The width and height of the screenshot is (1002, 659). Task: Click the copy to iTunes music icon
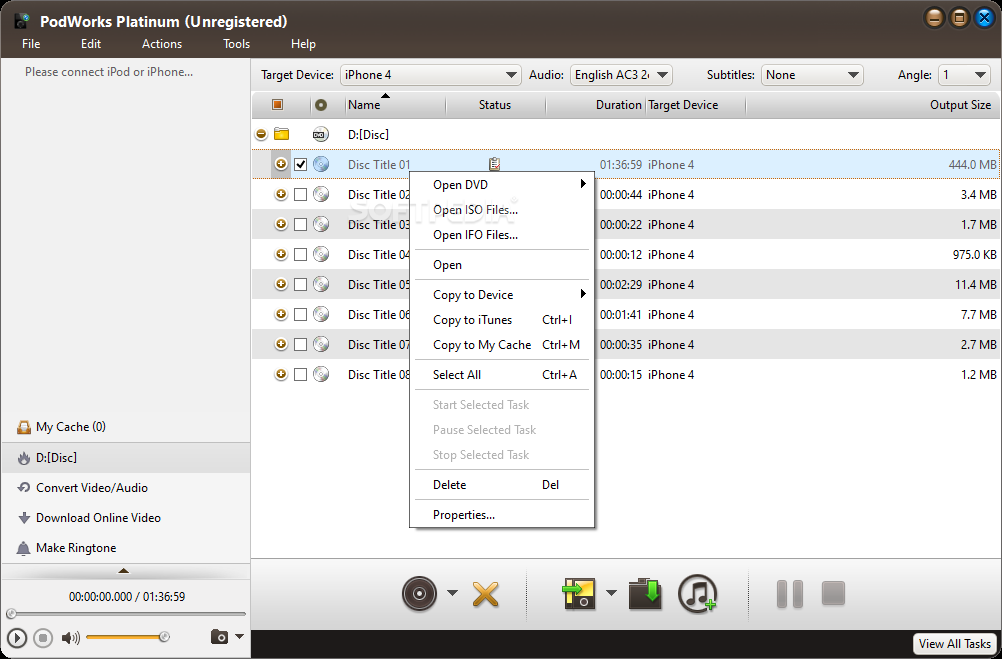(697, 594)
